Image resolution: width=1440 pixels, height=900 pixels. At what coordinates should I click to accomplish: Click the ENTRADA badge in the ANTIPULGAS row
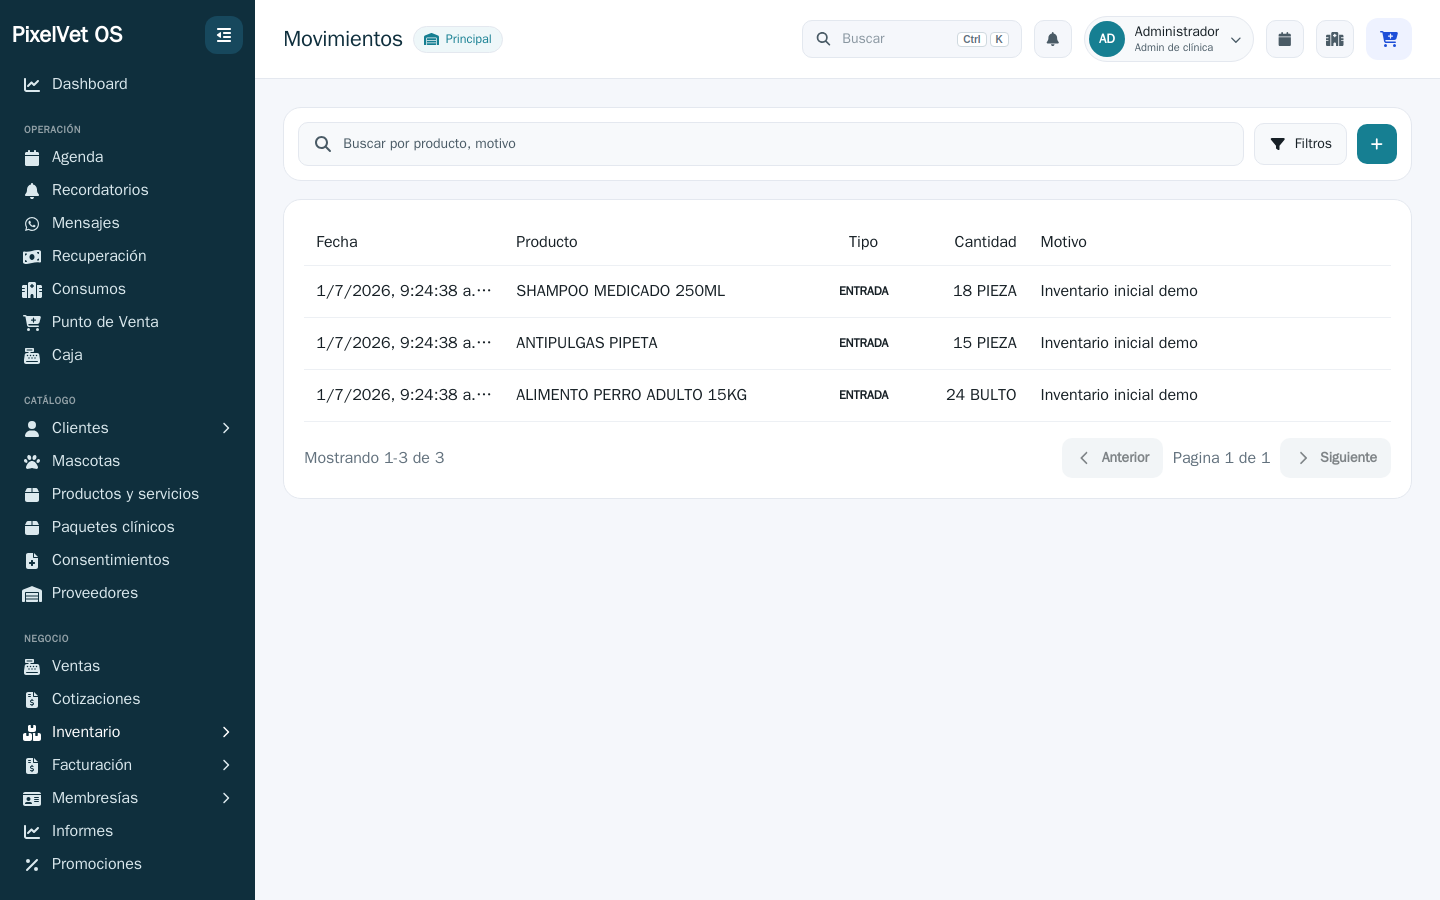point(864,343)
